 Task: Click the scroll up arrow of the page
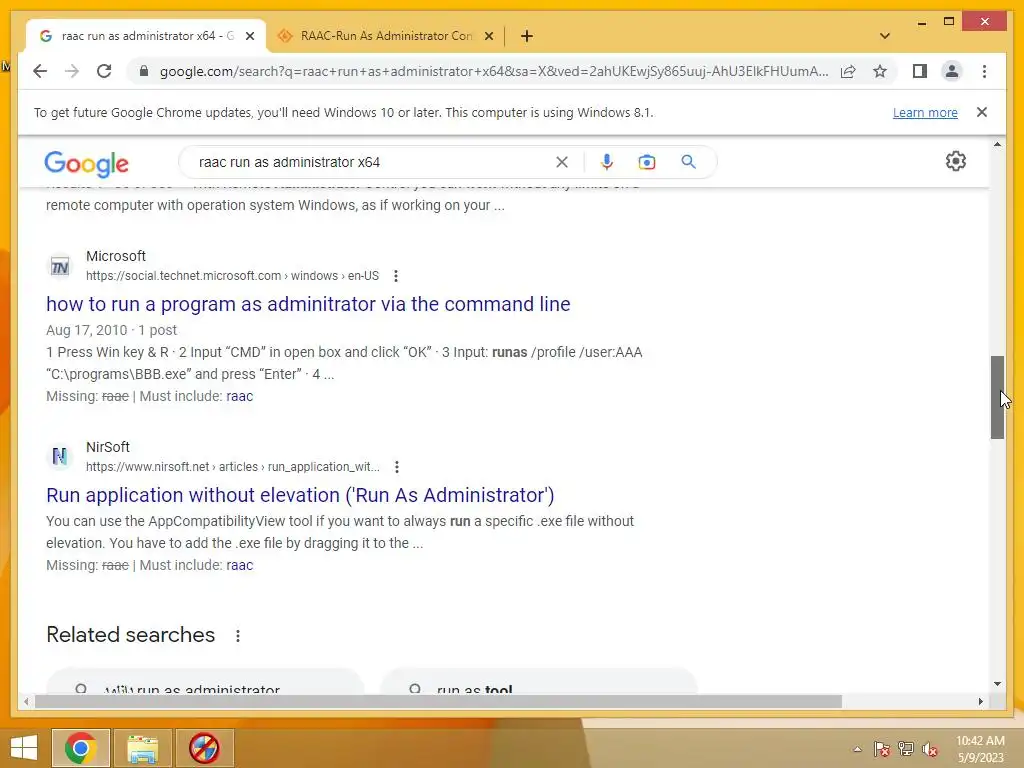[997, 144]
